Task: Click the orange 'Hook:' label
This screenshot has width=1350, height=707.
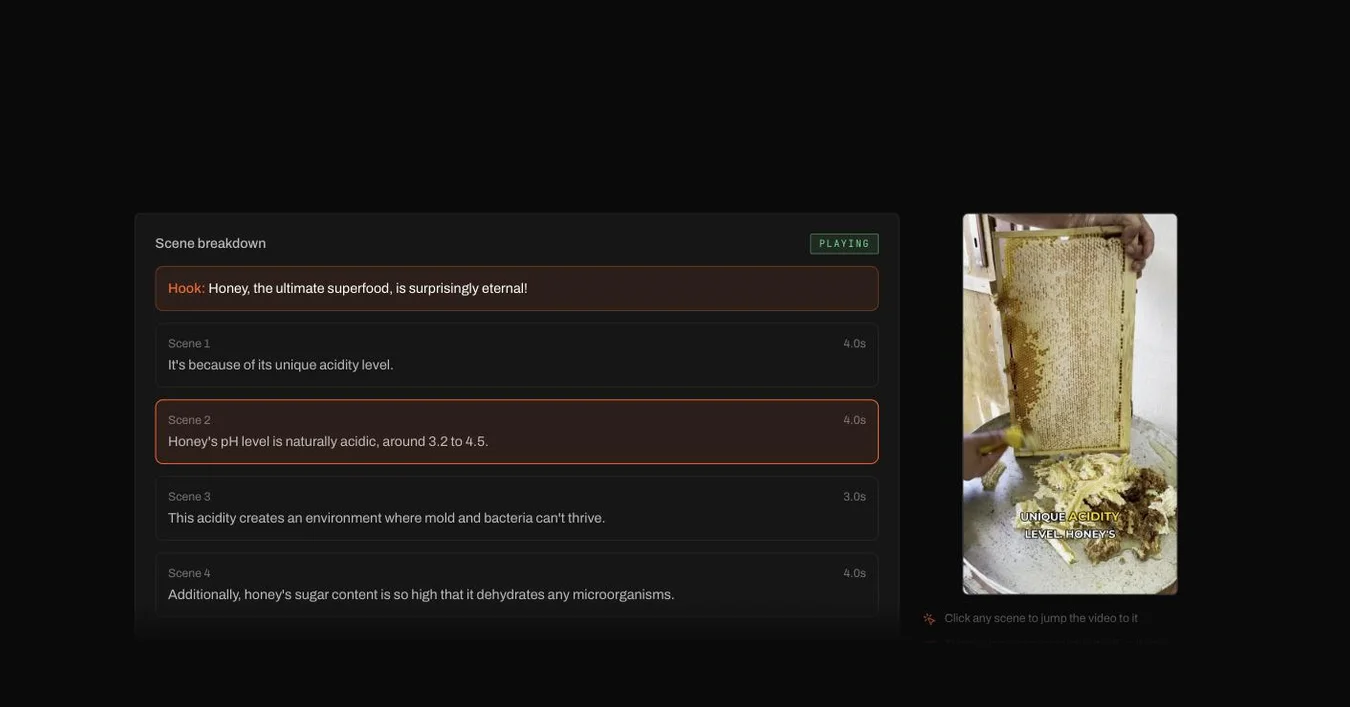Action: click(186, 288)
